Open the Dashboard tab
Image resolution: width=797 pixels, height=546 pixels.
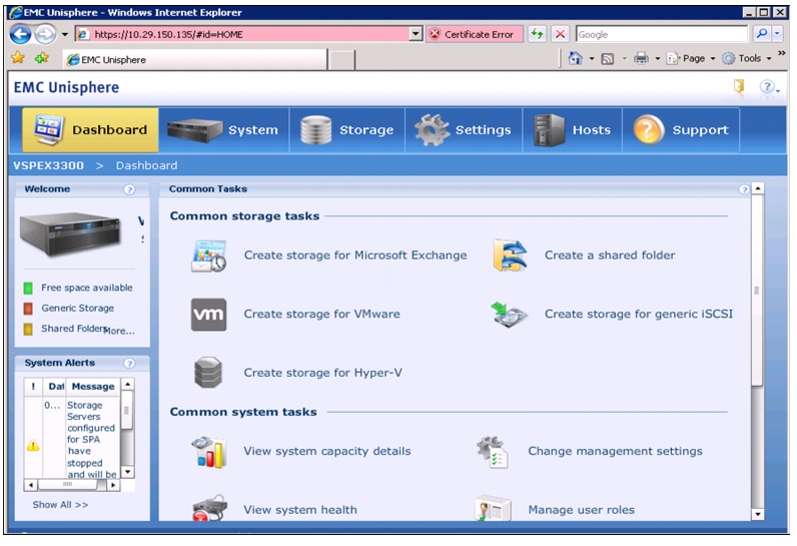[x=90, y=130]
